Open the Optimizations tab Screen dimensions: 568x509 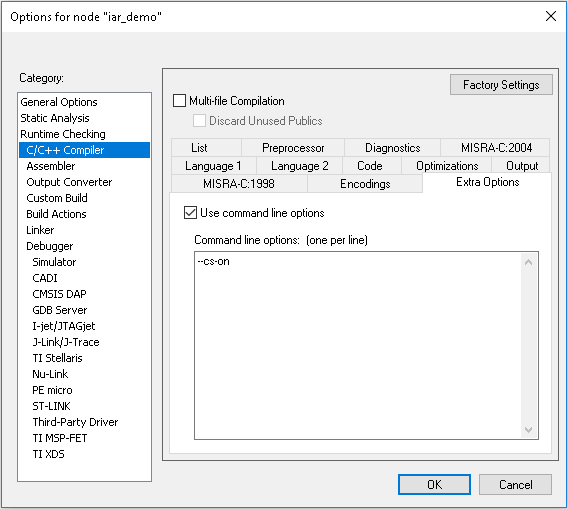[x=446, y=166]
